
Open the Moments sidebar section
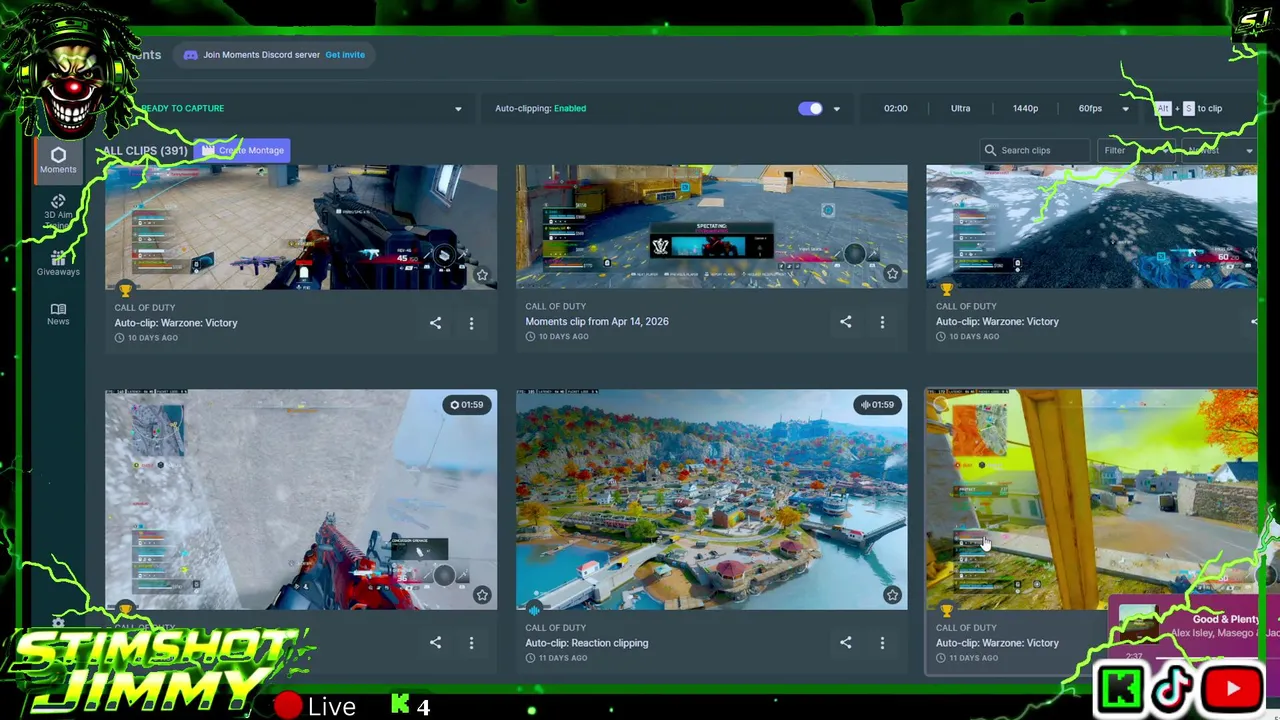click(58, 160)
